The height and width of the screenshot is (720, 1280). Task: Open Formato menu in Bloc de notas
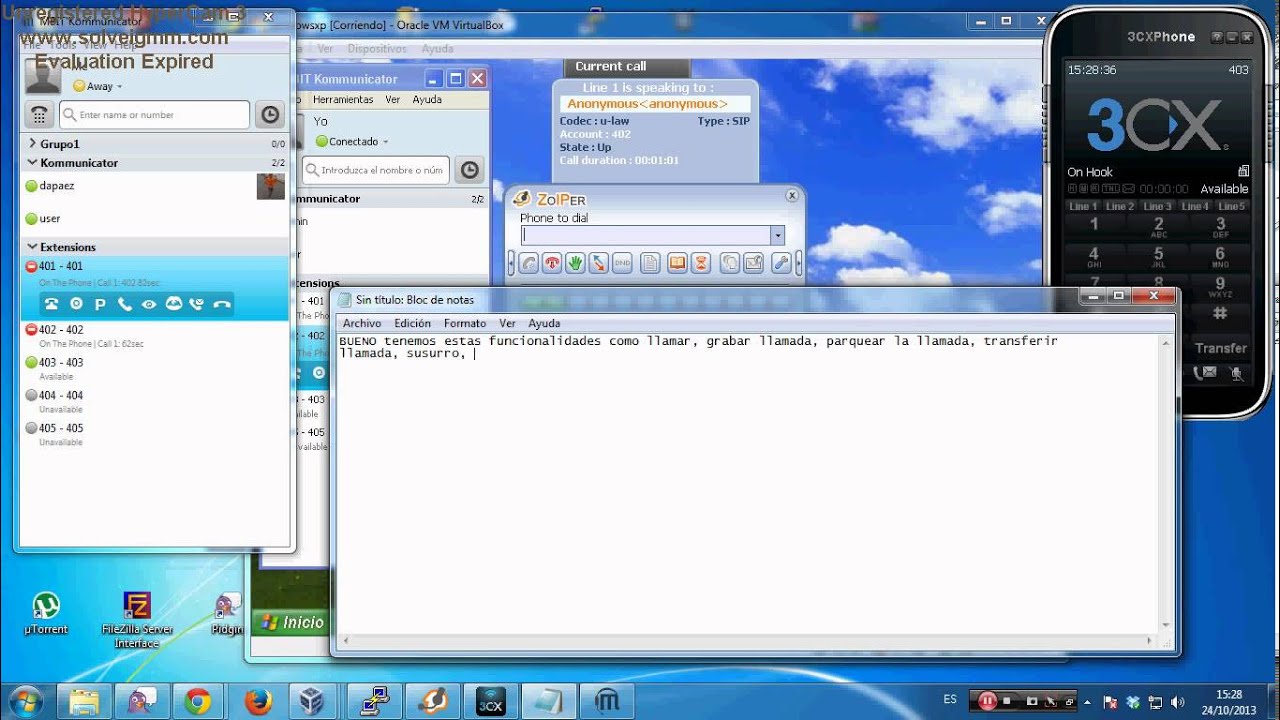point(465,323)
